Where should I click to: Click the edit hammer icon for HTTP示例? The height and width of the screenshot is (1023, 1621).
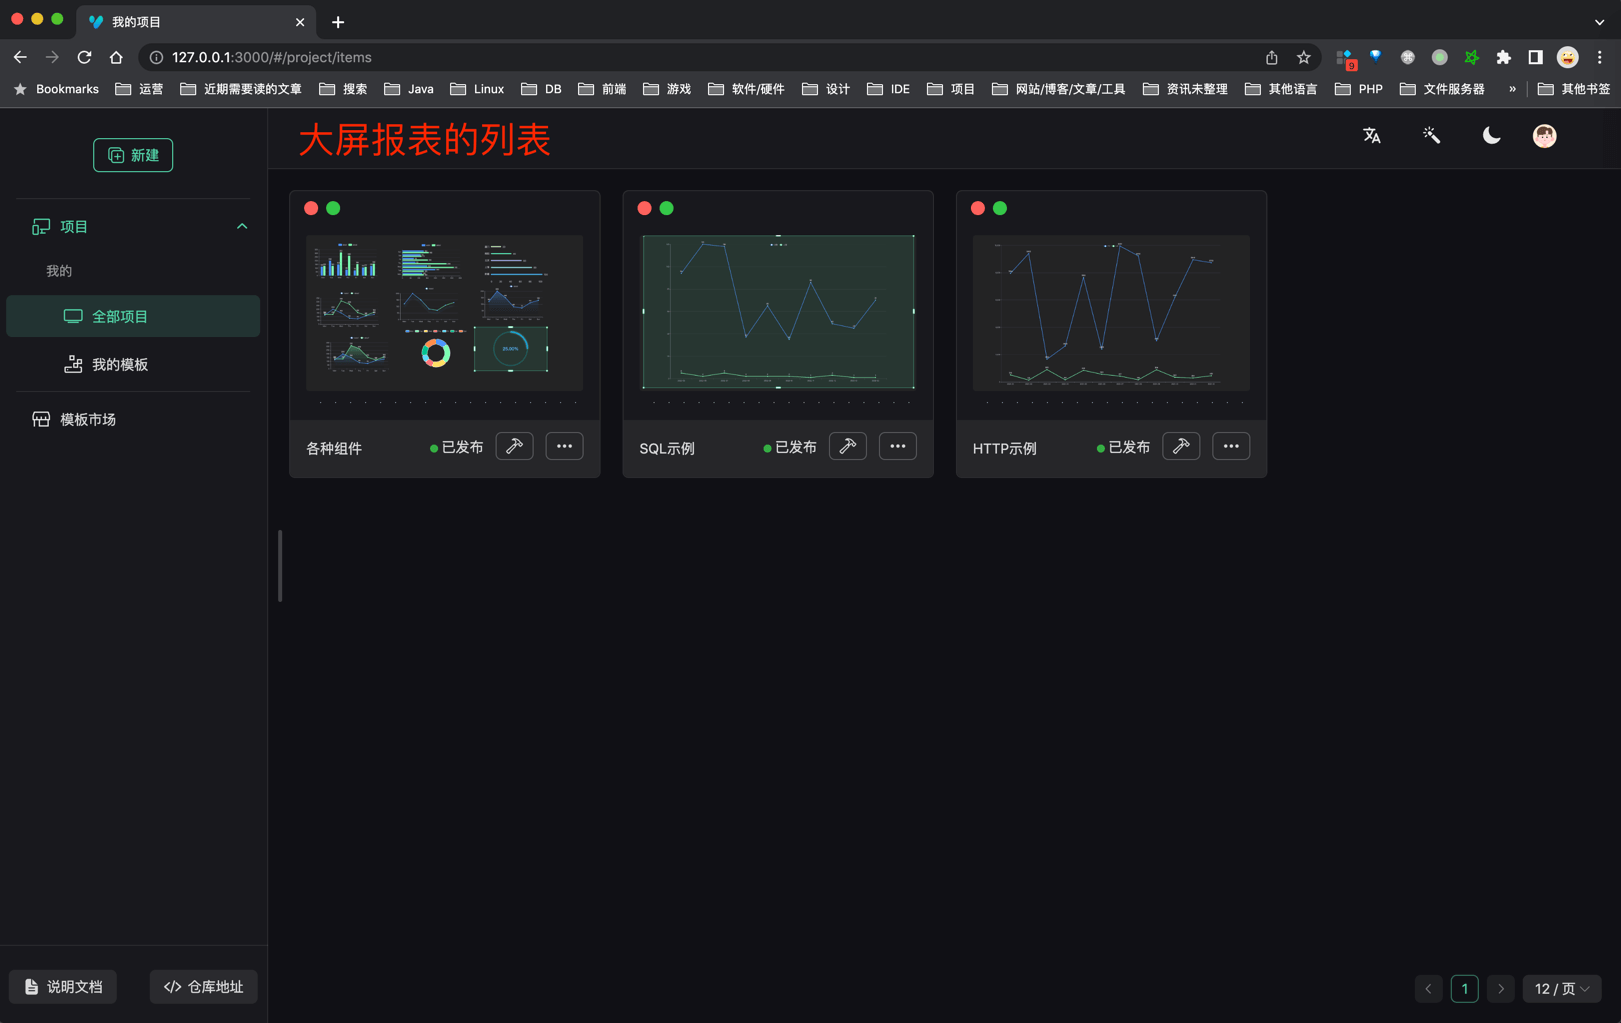[1181, 447]
